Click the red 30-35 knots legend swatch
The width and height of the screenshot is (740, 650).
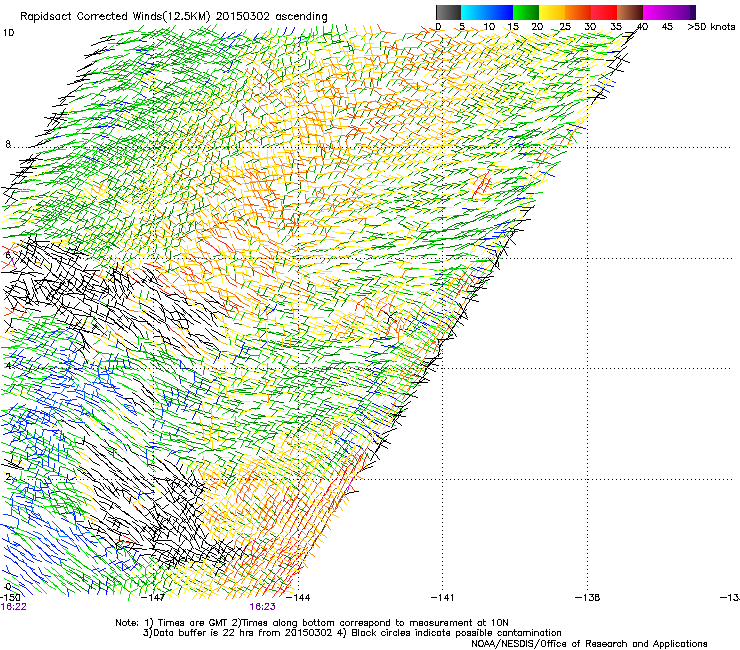click(x=604, y=12)
